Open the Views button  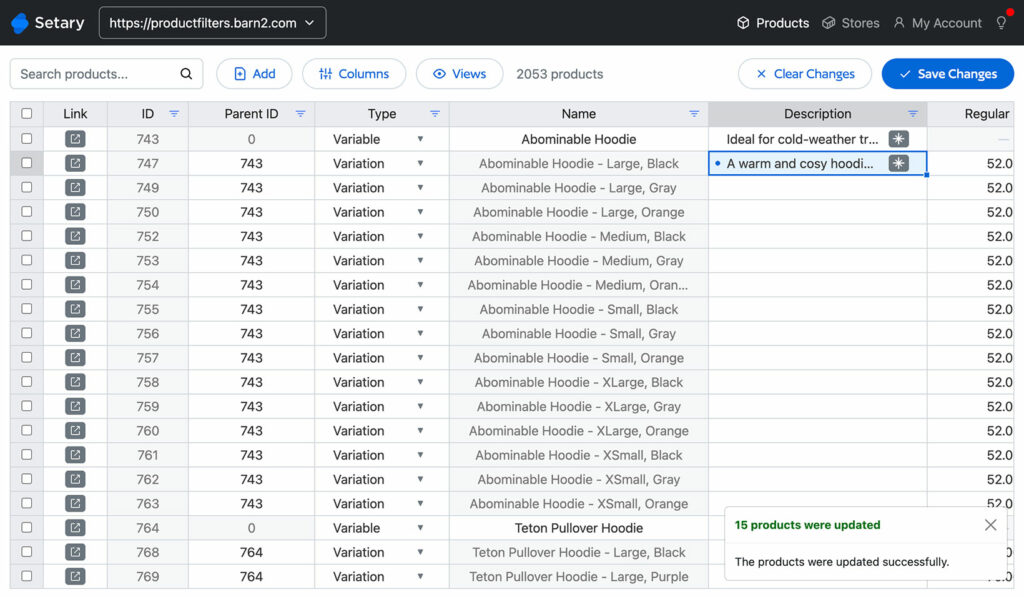click(460, 74)
